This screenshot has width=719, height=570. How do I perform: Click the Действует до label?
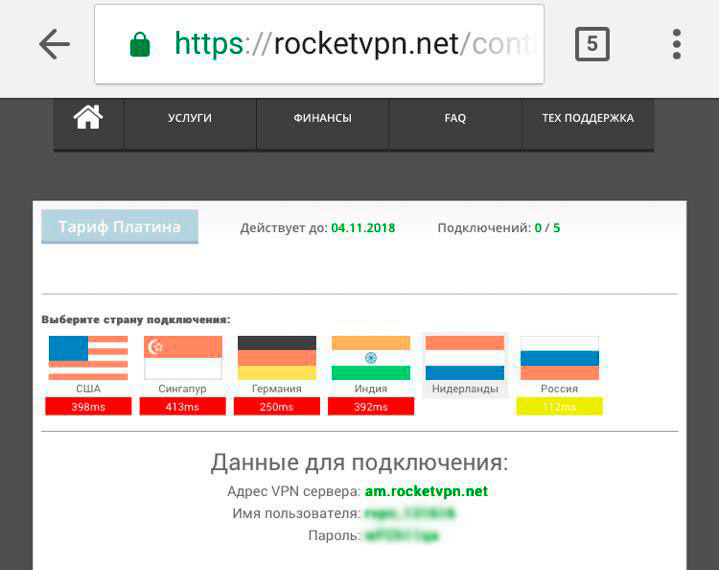(284, 228)
